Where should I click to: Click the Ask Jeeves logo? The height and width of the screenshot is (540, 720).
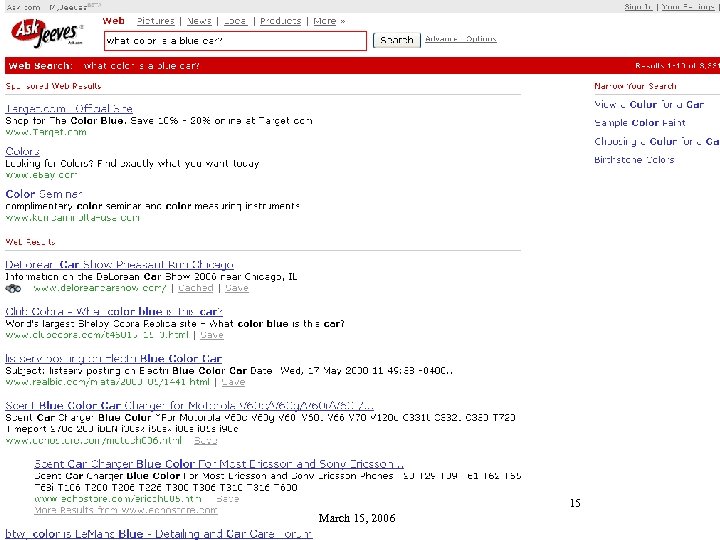pos(47,33)
